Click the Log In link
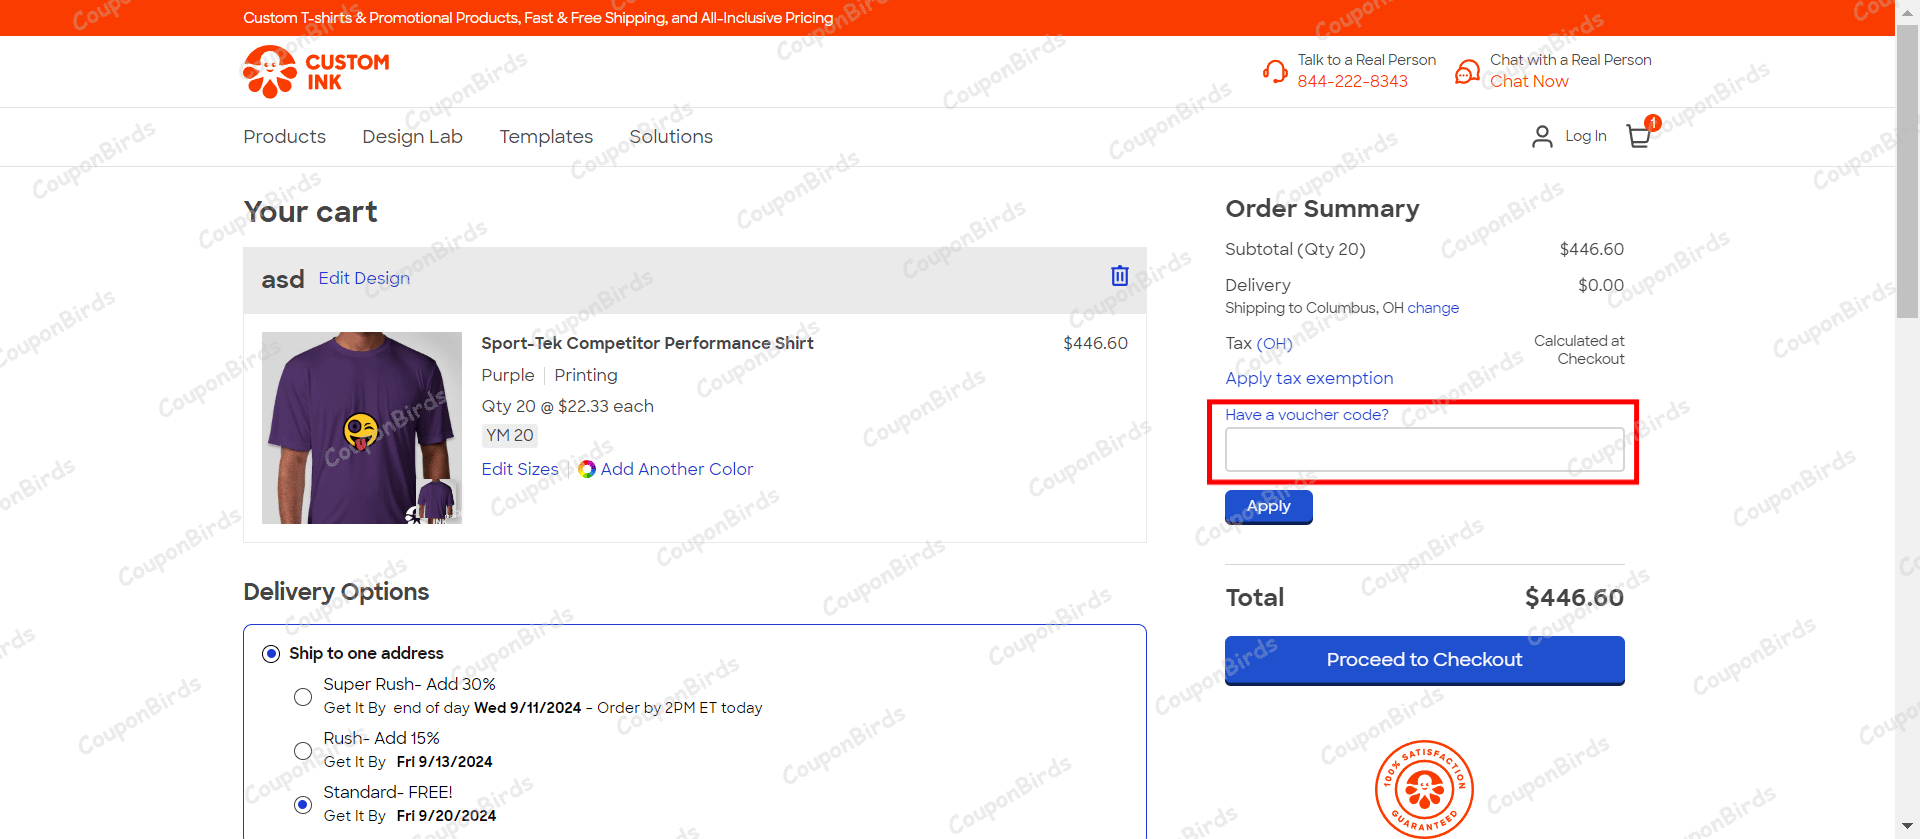The height and width of the screenshot is (839, 1920). click(x=1586, y=136)
